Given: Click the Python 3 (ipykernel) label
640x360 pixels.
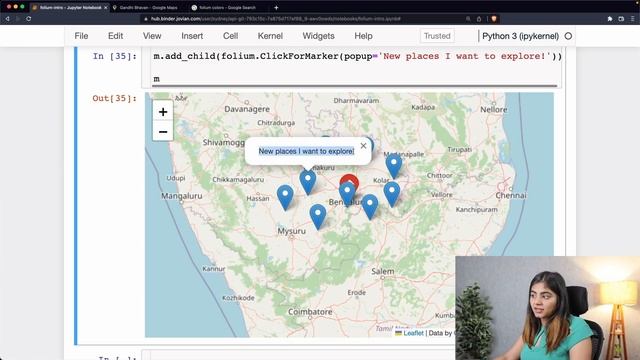Looking at the screenshot, I should [520, 36].
